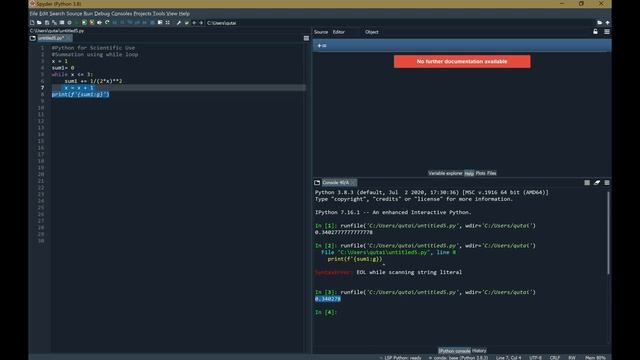
Task: Open the Edit menu
Action: pyautogui.click(x=43, y=13)
